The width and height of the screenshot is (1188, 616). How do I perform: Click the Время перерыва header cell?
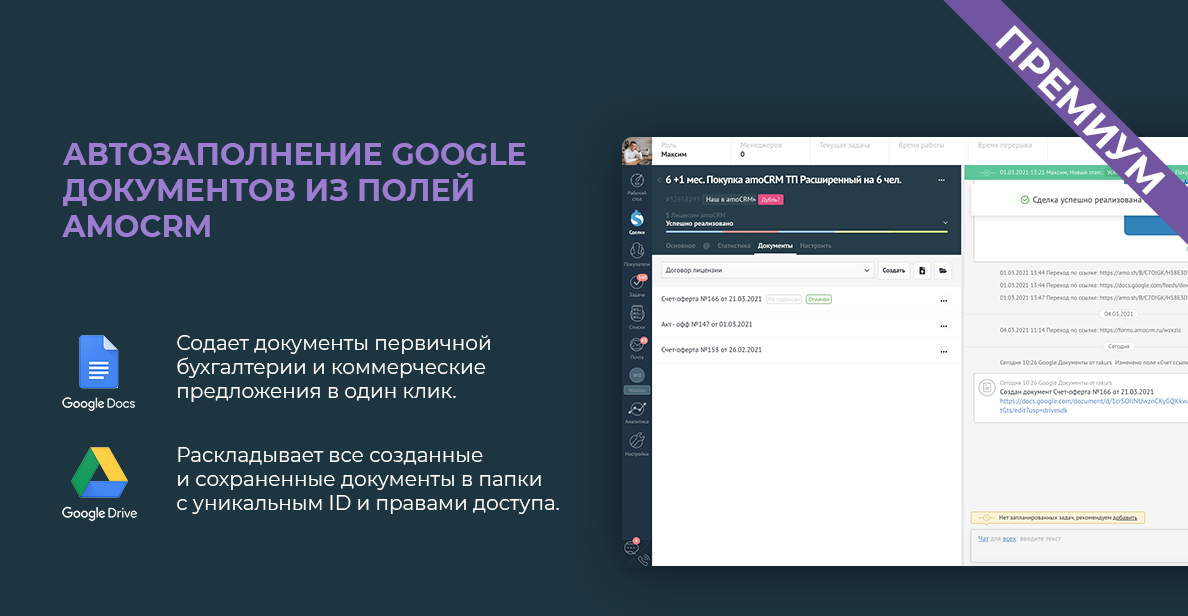[1008, 149]
